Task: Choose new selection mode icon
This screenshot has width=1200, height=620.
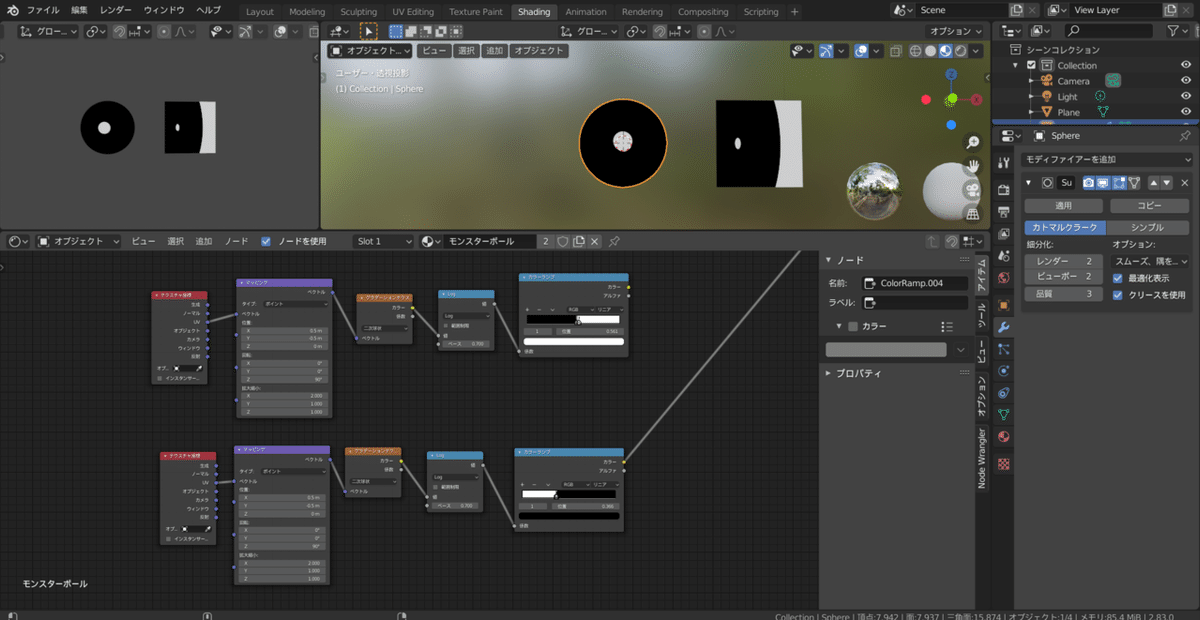Action: tap(396, 31)
